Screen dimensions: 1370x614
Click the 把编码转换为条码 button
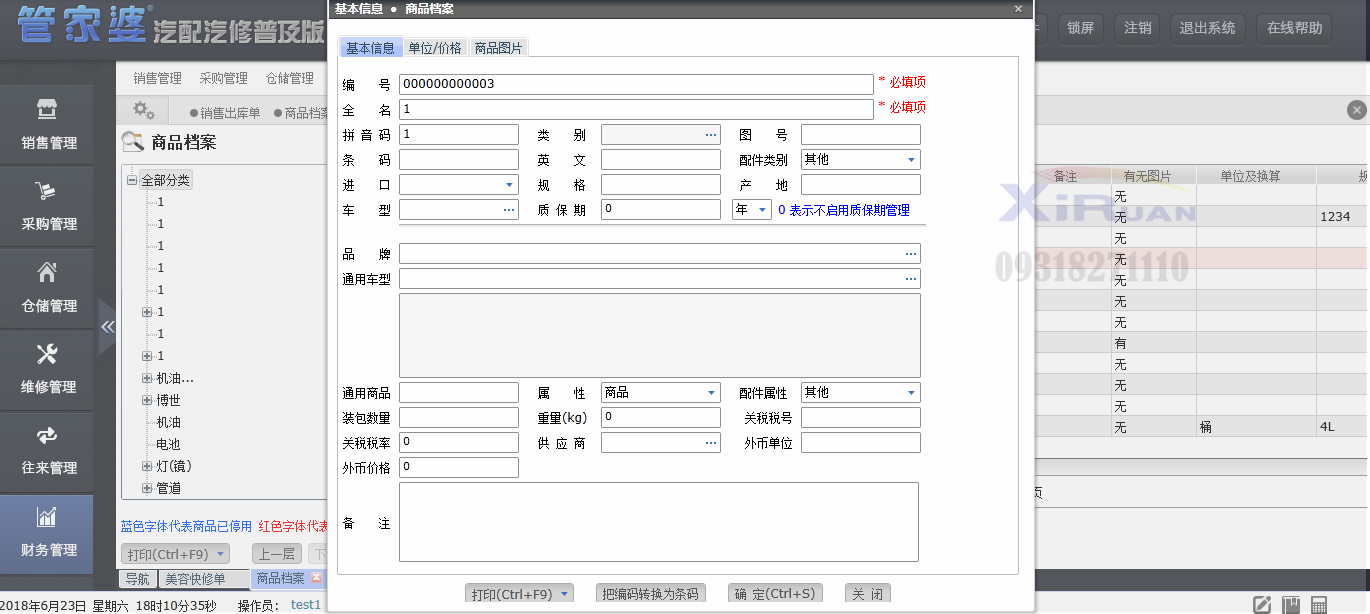650,594
